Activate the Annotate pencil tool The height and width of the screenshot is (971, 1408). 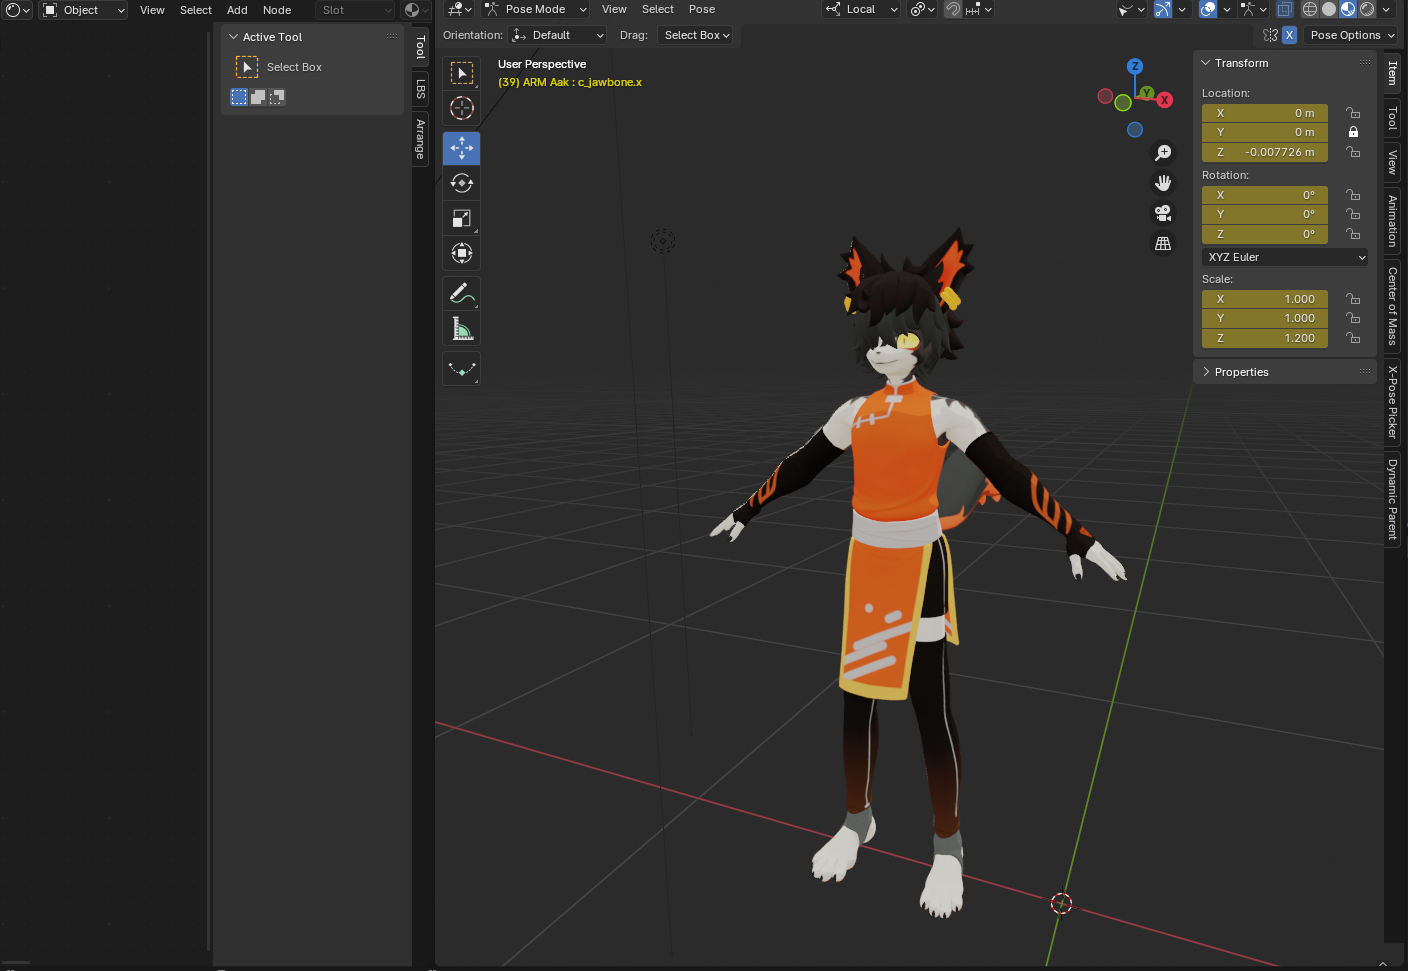(461, 293)
